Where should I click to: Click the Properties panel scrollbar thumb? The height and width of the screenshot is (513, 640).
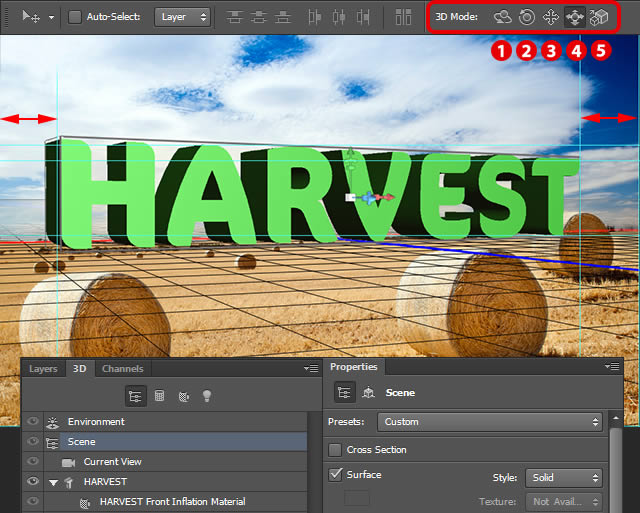point(616,469)
